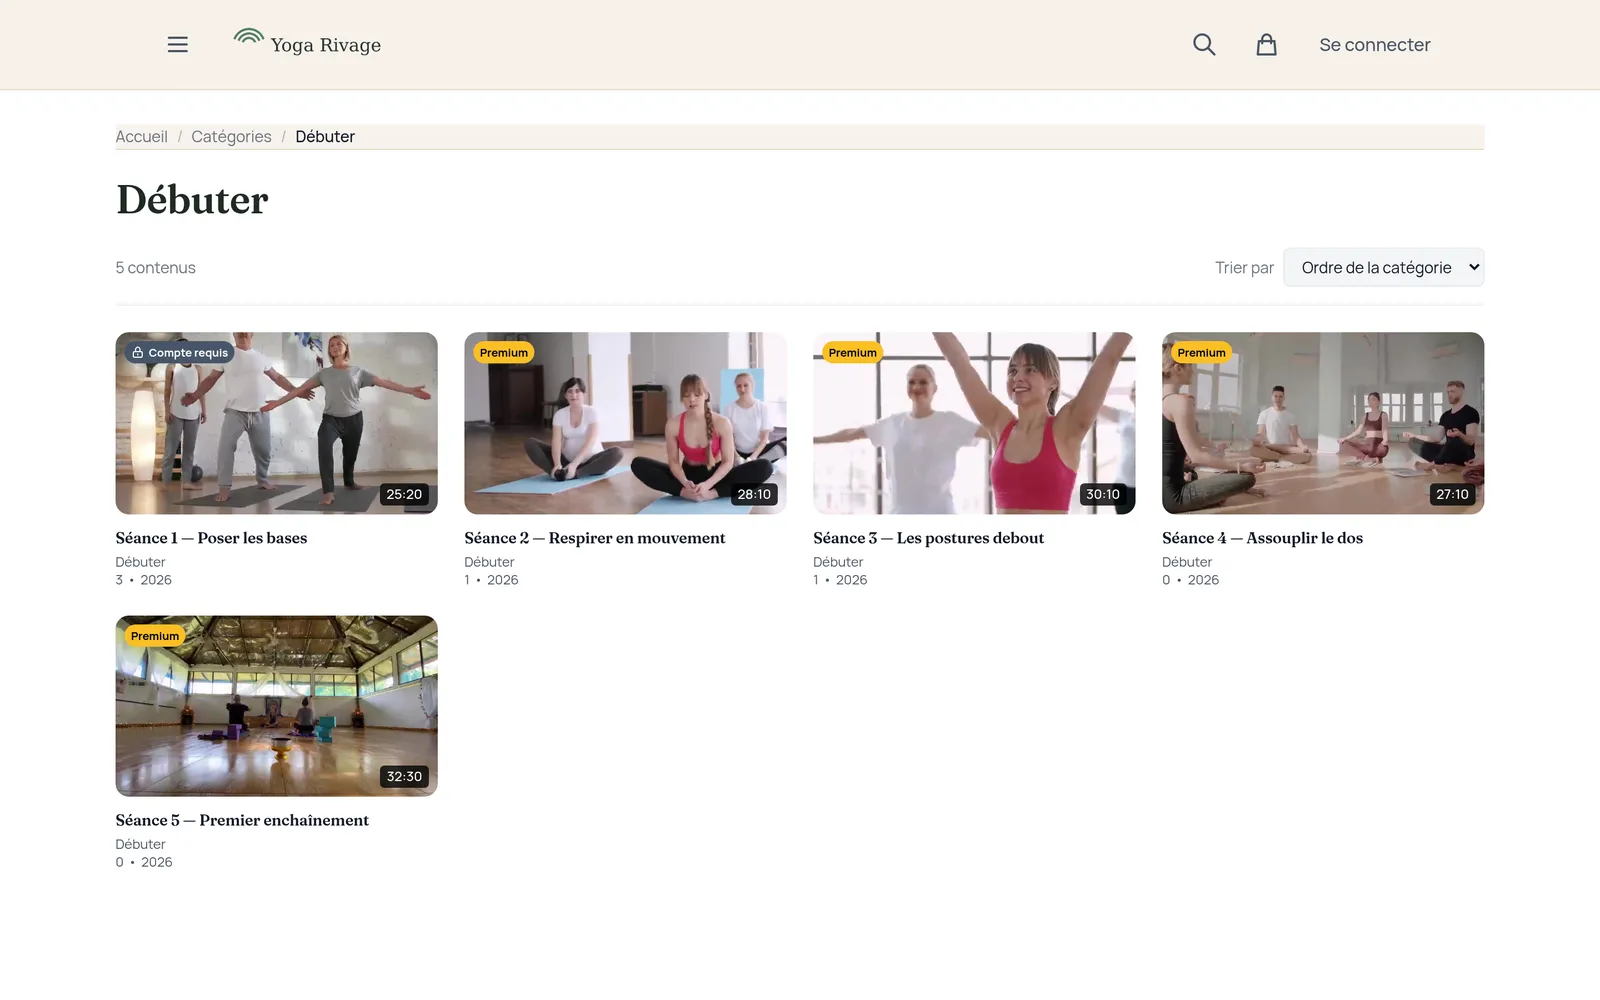Click the Se connecter link

[1374, 45]
